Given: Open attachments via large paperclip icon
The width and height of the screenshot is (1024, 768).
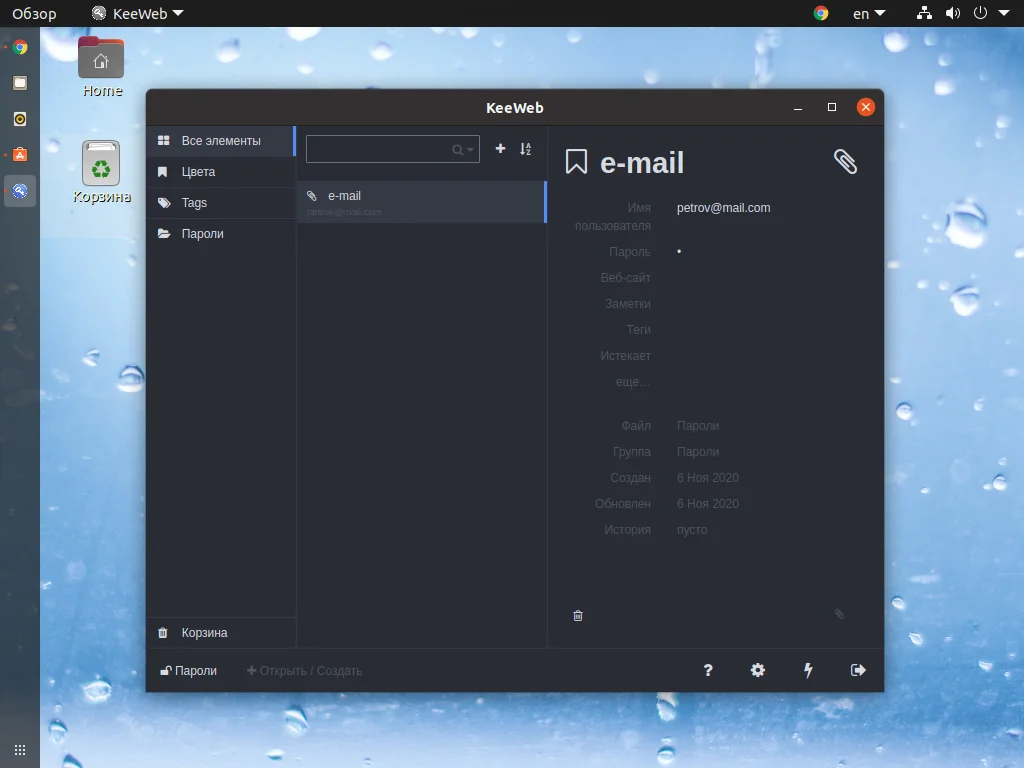Looking at the screenshot, I should 845,162.
